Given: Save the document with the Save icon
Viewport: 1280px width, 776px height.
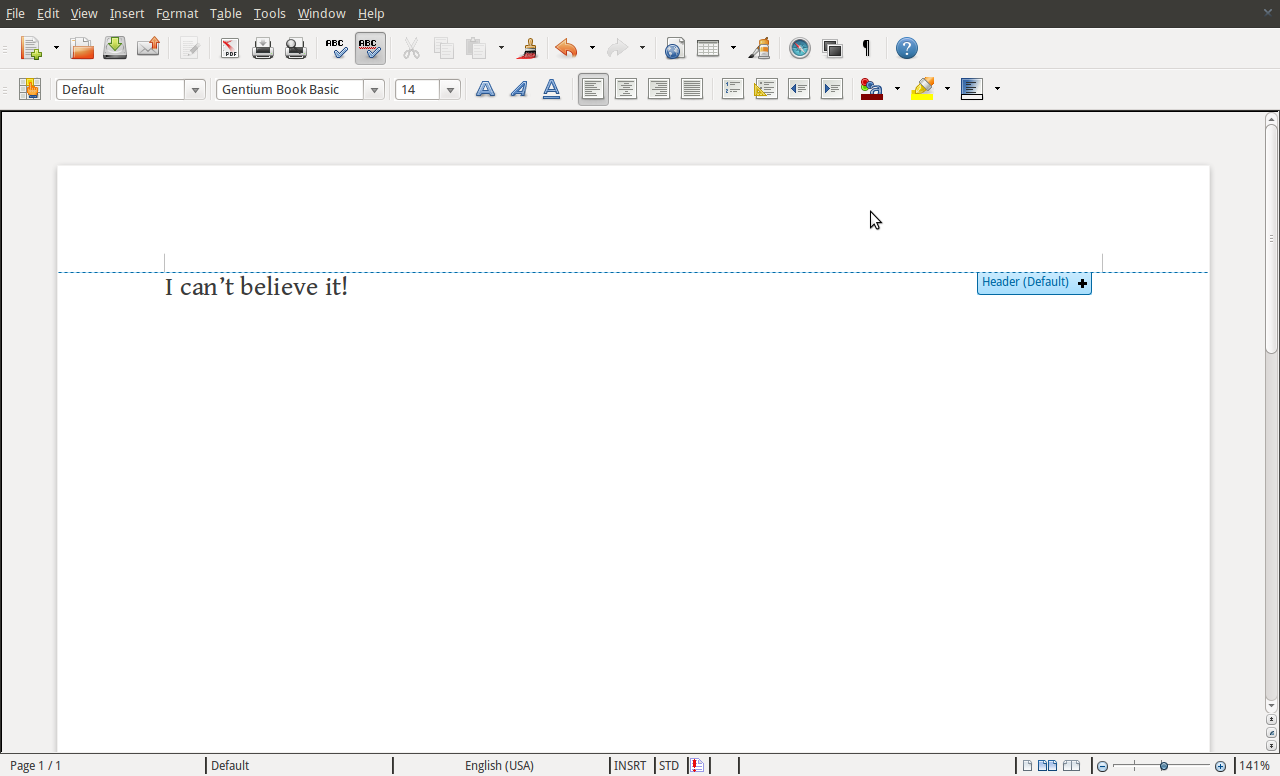Looking at the screenshot, I should pos(115,48).
